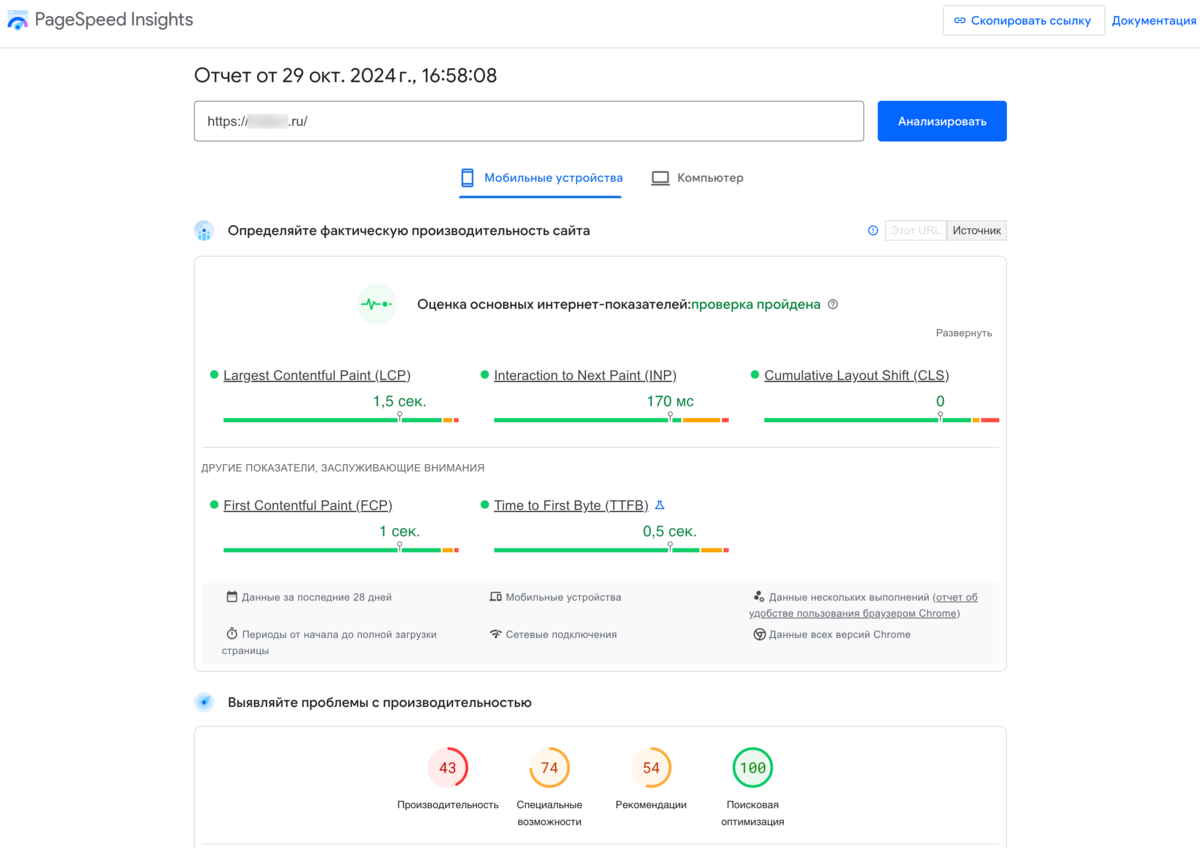This screenshot has width=1200, height=848.
Task: Click the Поисковая оптимизация gauge 100
Action: (752, 768)
